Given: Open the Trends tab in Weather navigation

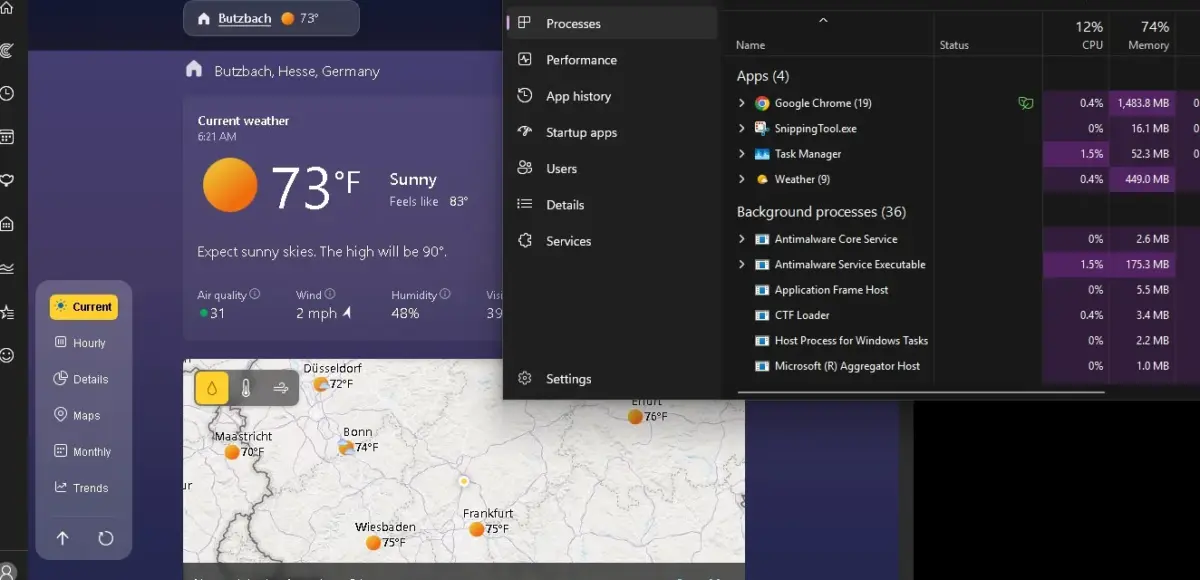Looking at the screenshot, I should click(x=84, y=488).
